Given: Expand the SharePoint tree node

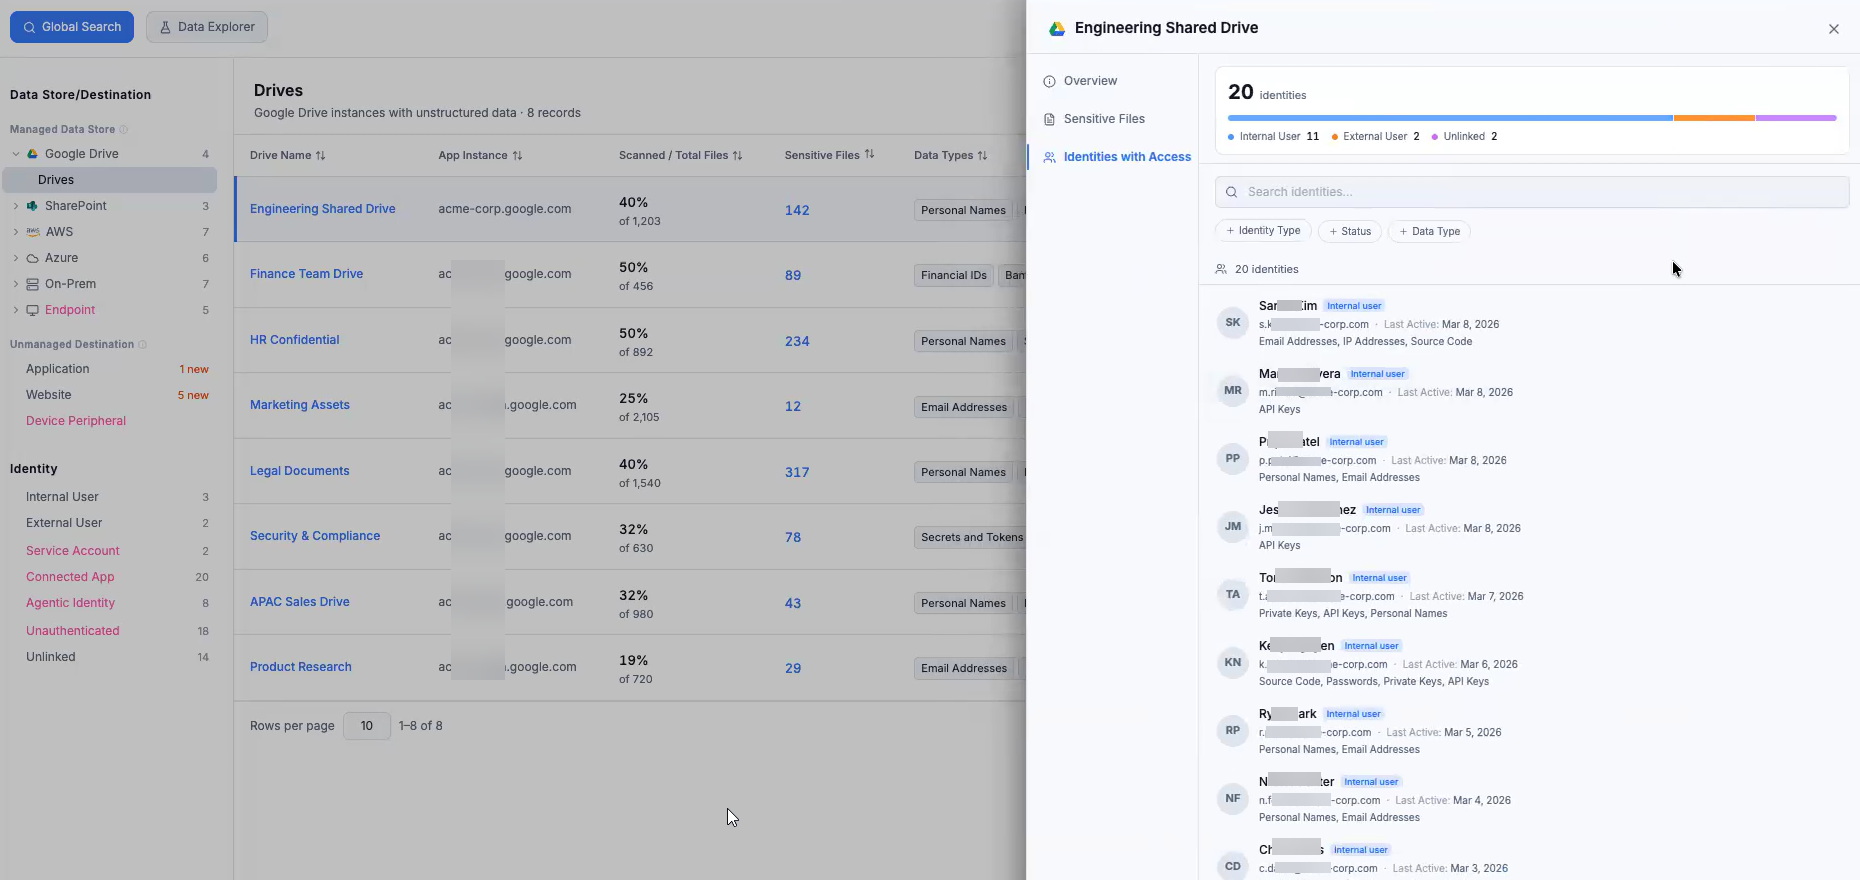Looking at the screenshot, I should [x=16, y=206].
